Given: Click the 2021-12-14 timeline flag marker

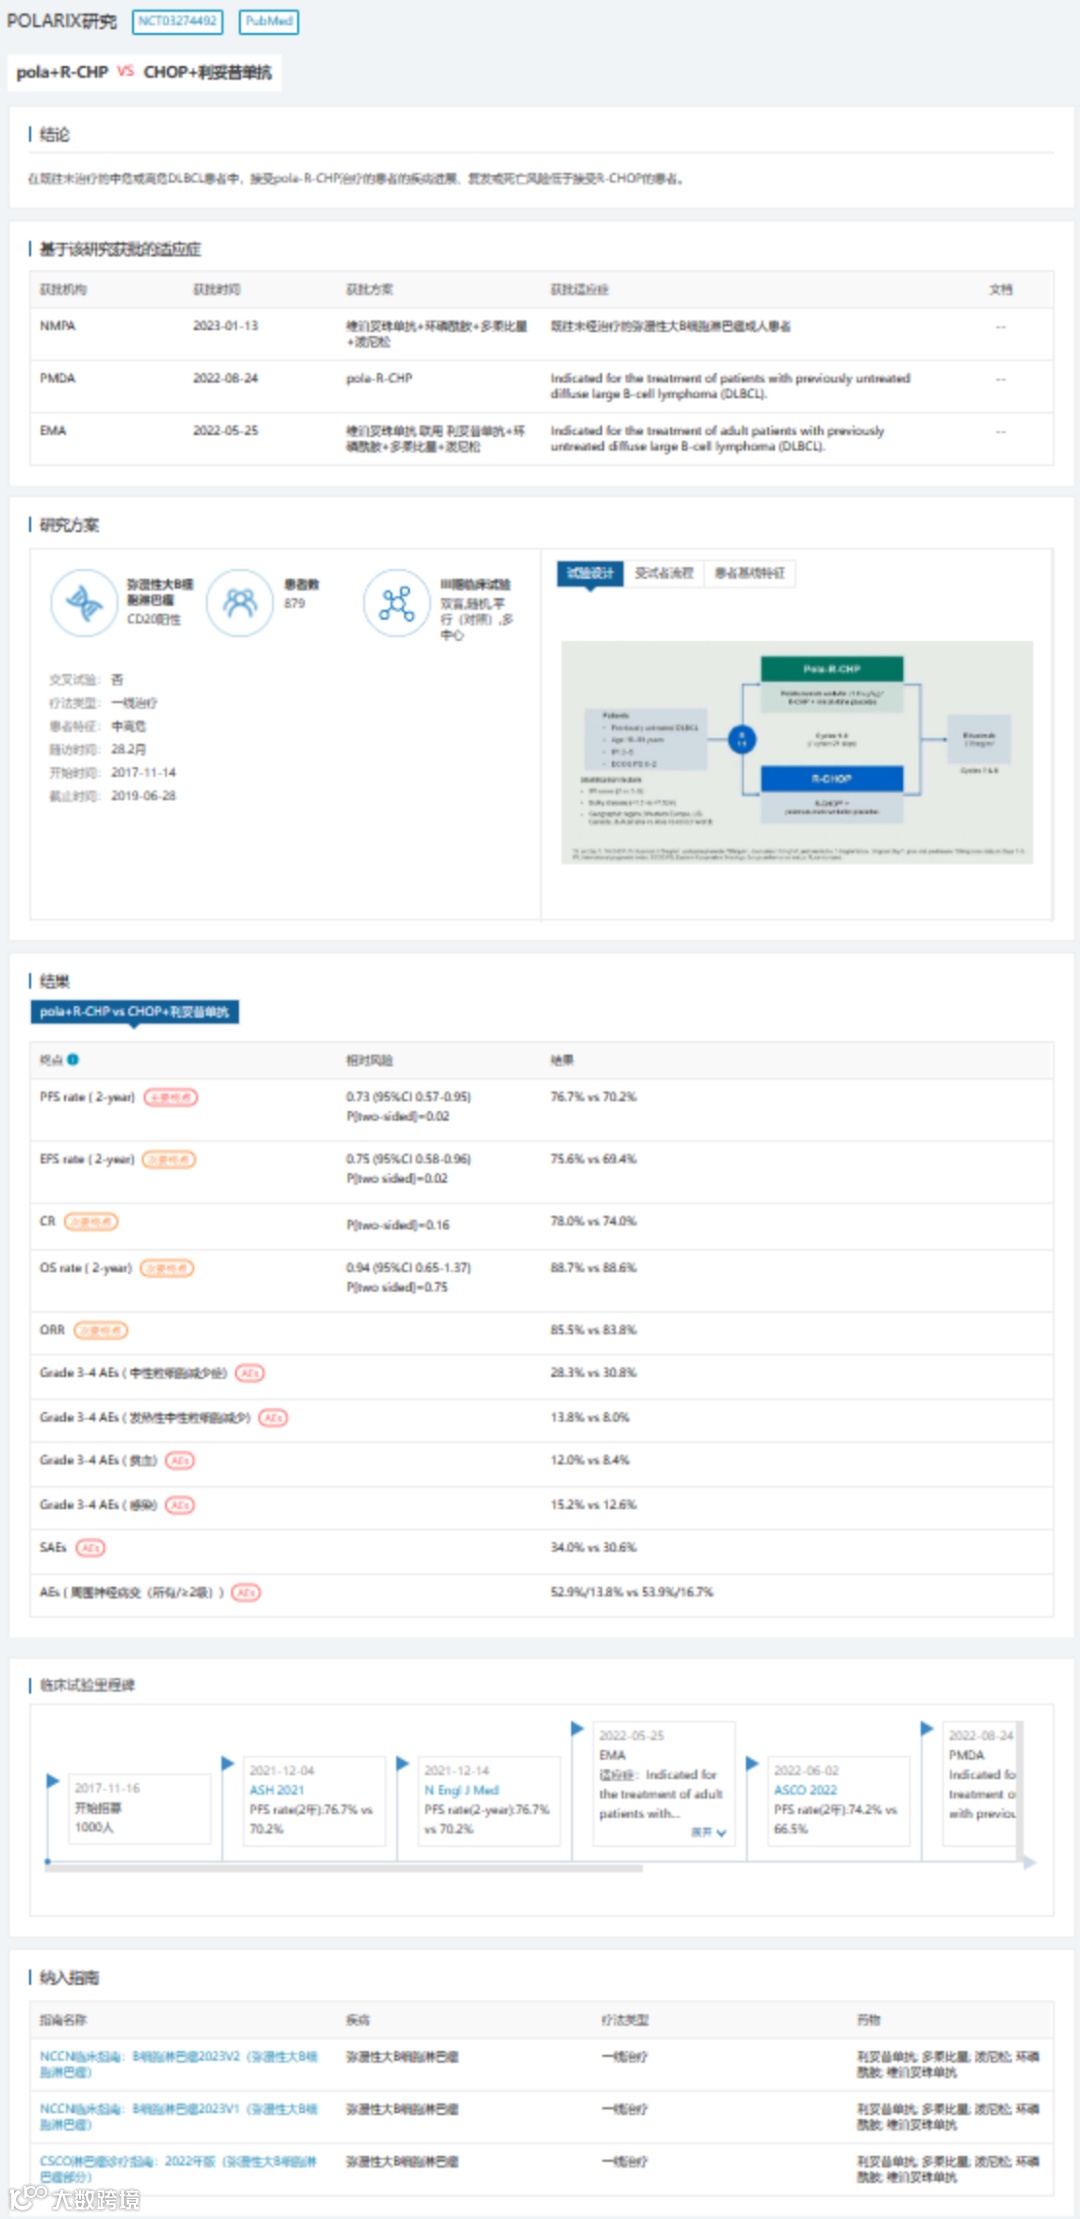Looking at the screenshot, I should 403,1763.
